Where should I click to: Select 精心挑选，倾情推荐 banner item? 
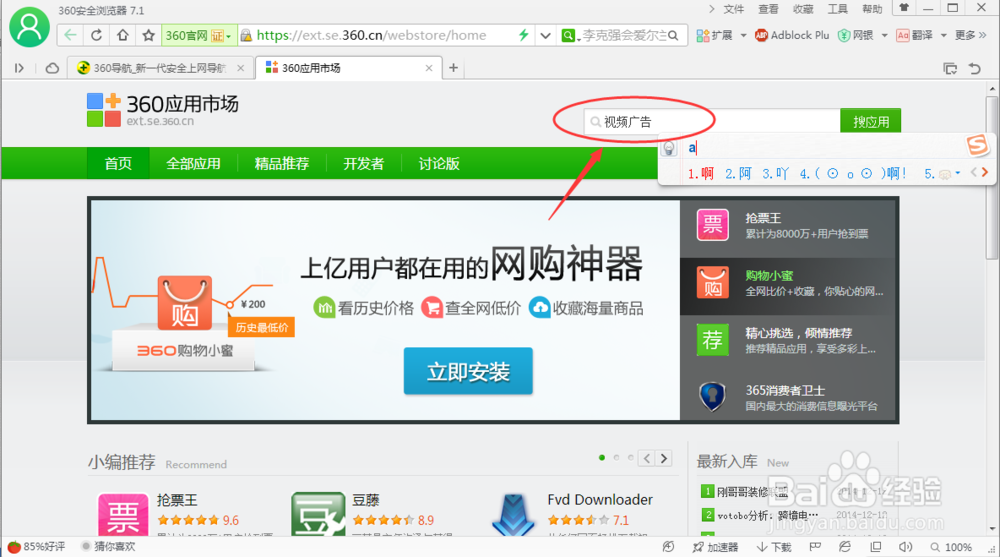pos(788,341)
